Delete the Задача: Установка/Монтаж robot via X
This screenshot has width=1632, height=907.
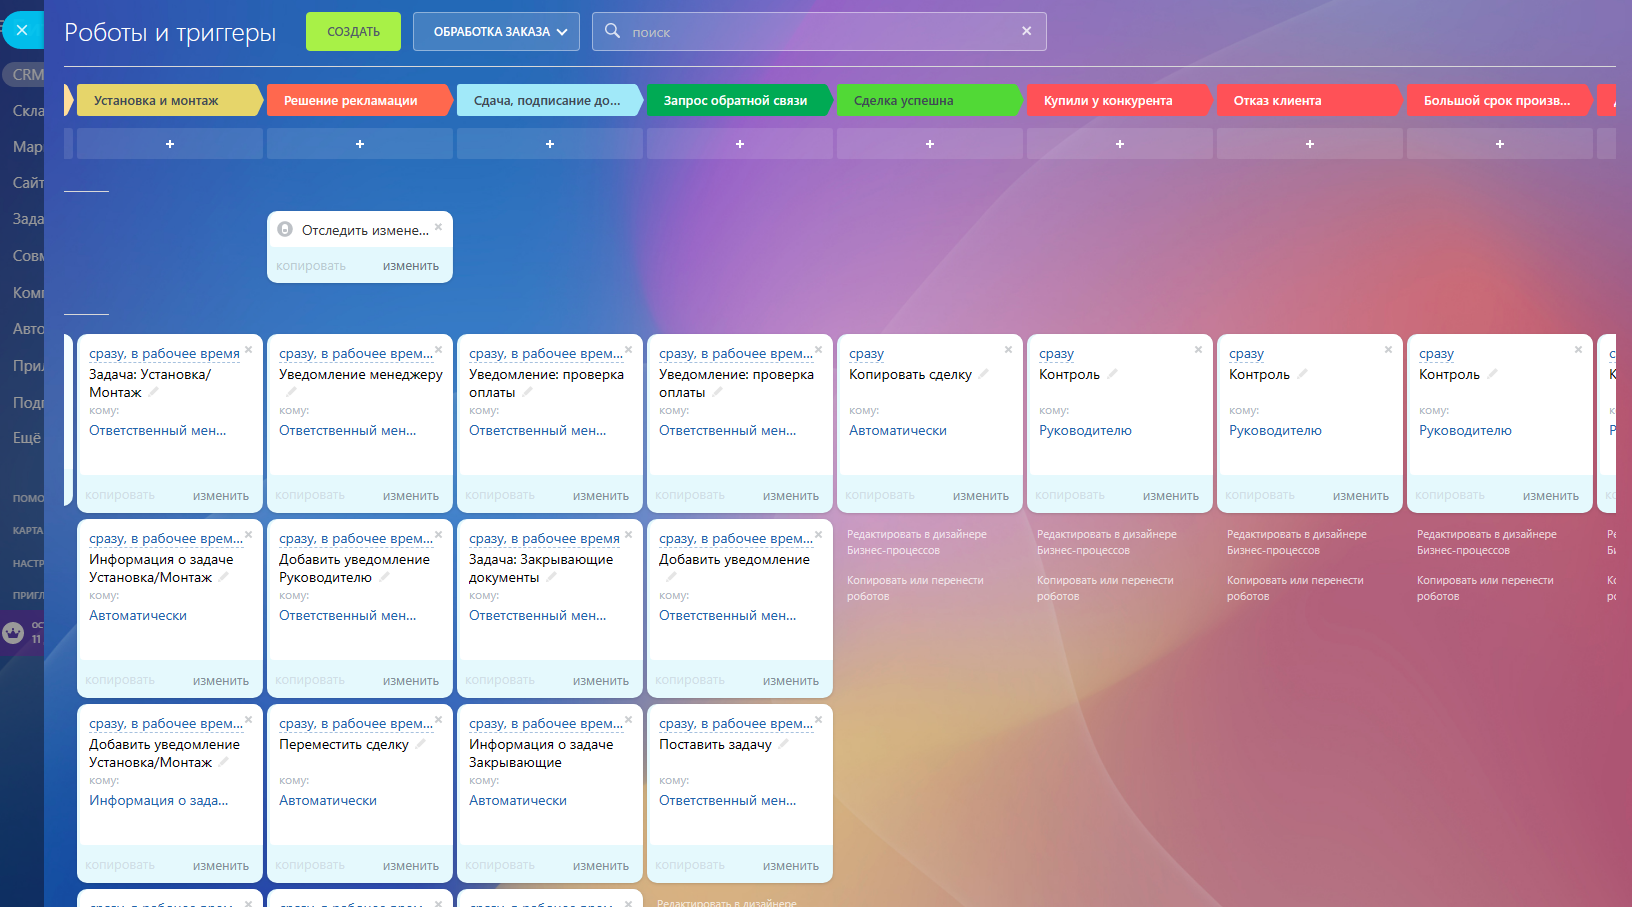pos(248,349)
